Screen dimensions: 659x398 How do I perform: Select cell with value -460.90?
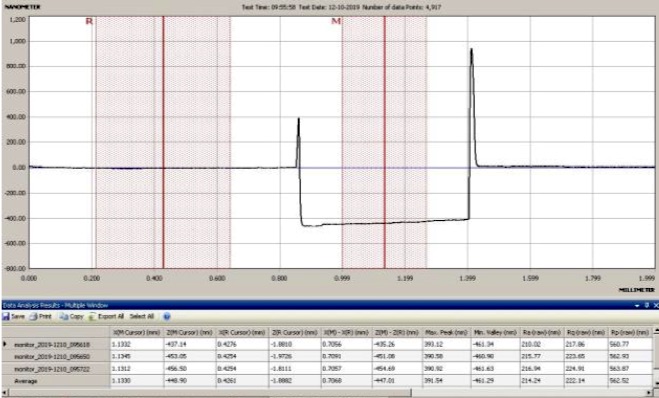pyautogui.click(x=496, y=356)
